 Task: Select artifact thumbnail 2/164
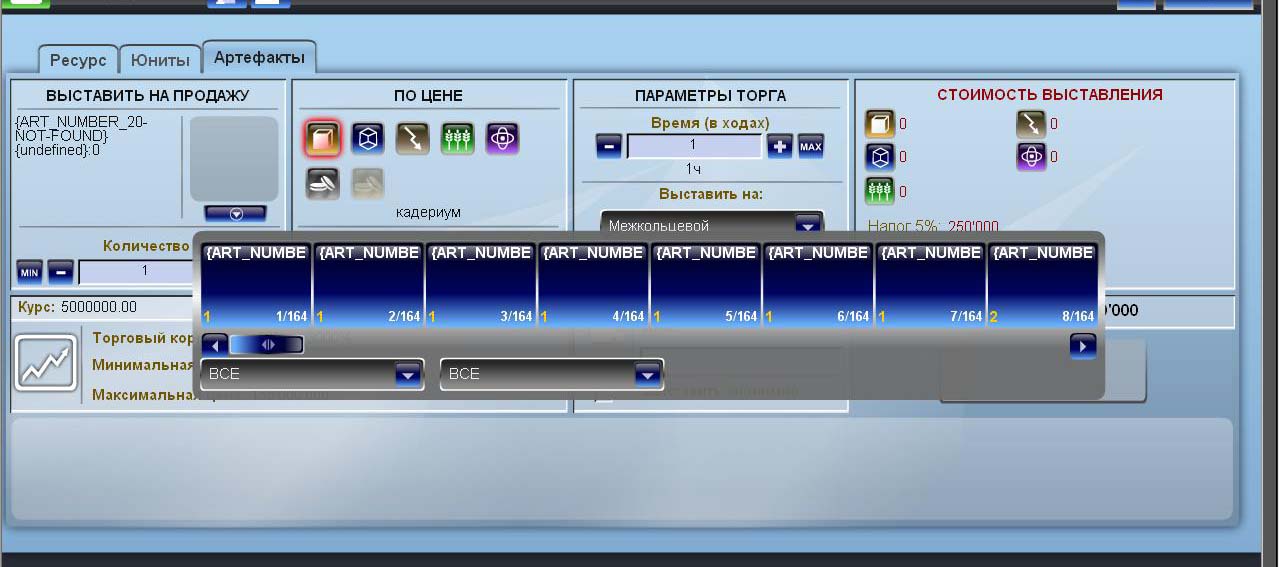click(368, 284)
